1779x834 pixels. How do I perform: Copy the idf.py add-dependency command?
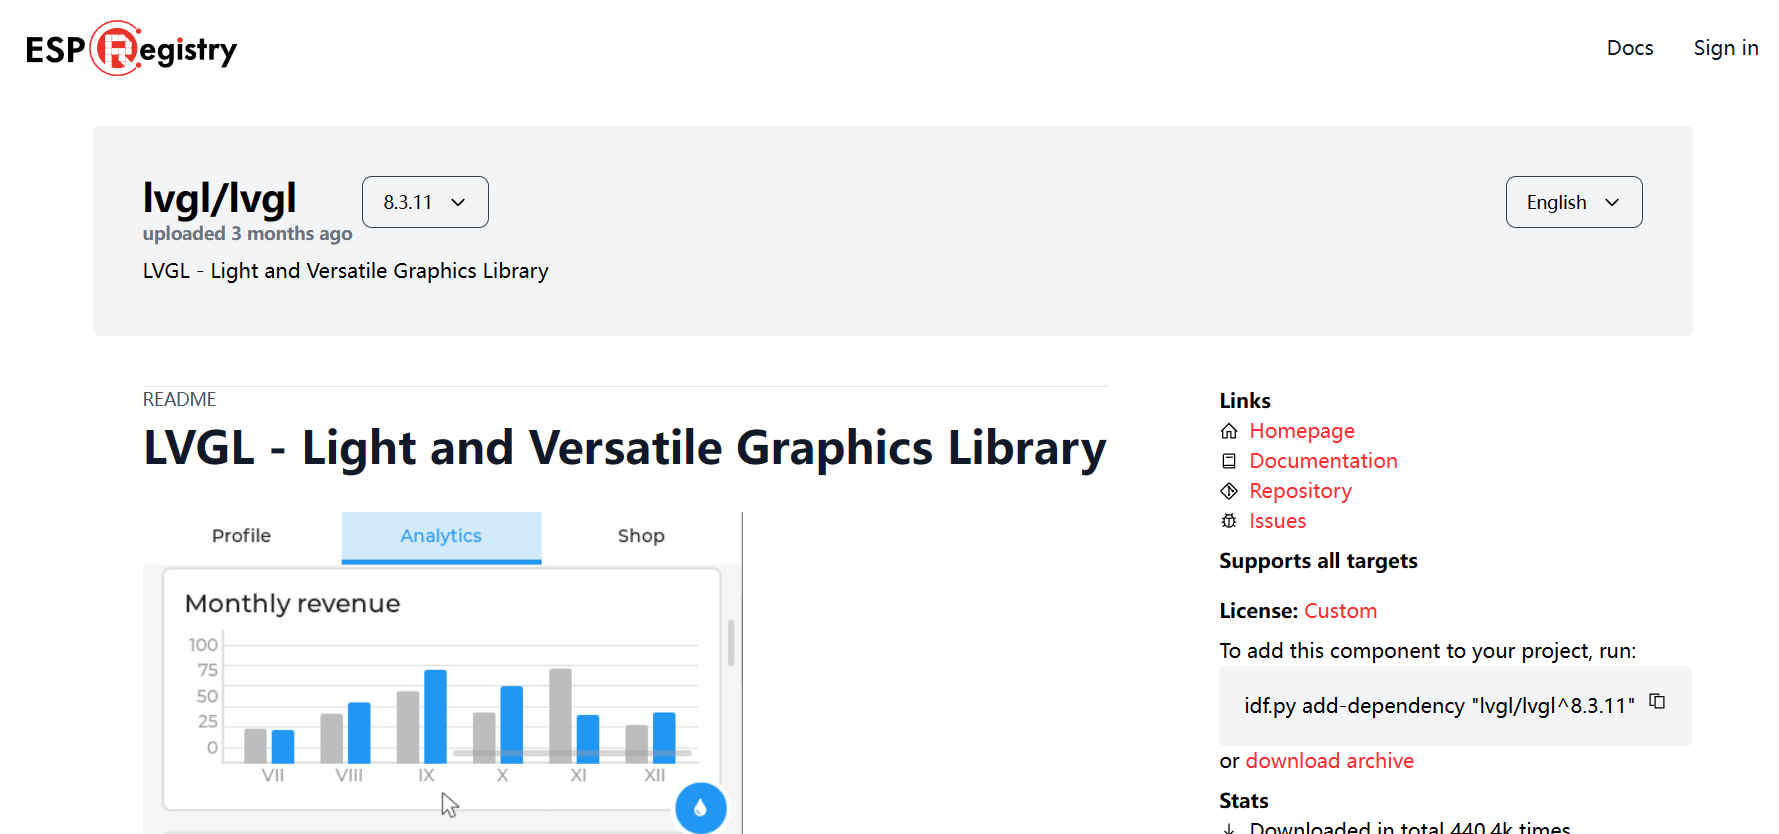[x=1657, y=702]
